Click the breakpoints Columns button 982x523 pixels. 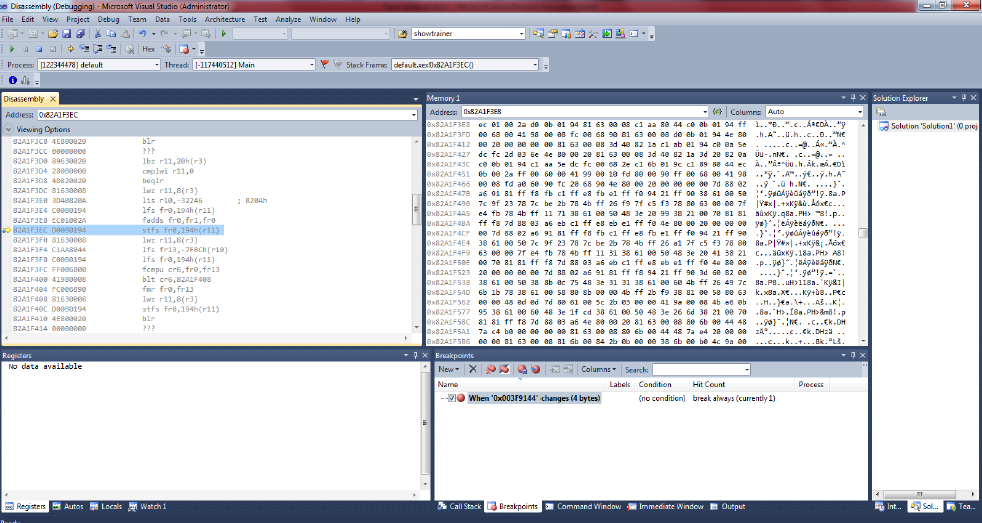[x=597, y=369]
